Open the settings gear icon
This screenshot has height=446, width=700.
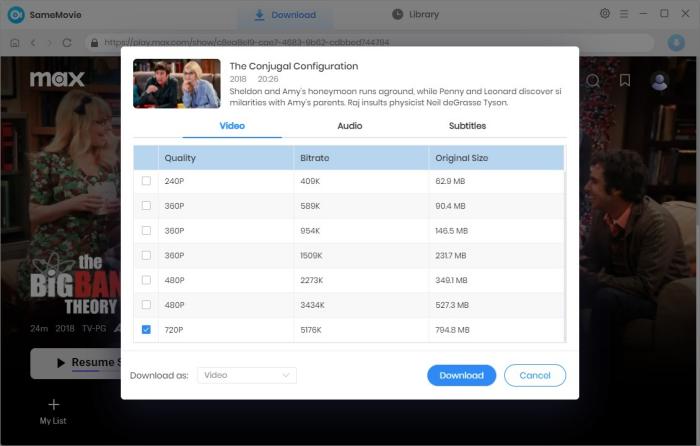click(605, 14)
